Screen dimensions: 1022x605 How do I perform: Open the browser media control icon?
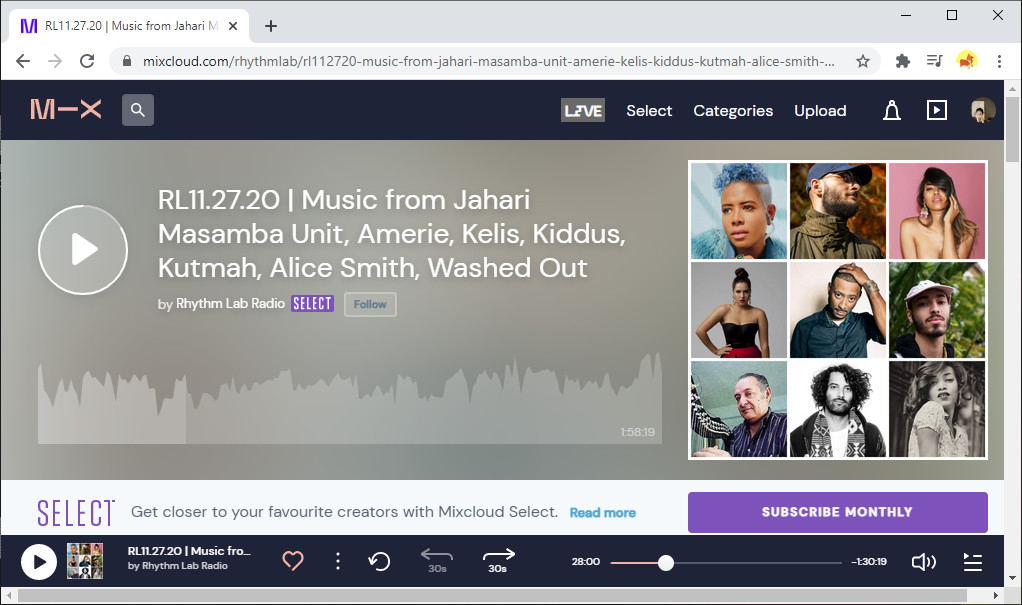click(x=935, y=61)
